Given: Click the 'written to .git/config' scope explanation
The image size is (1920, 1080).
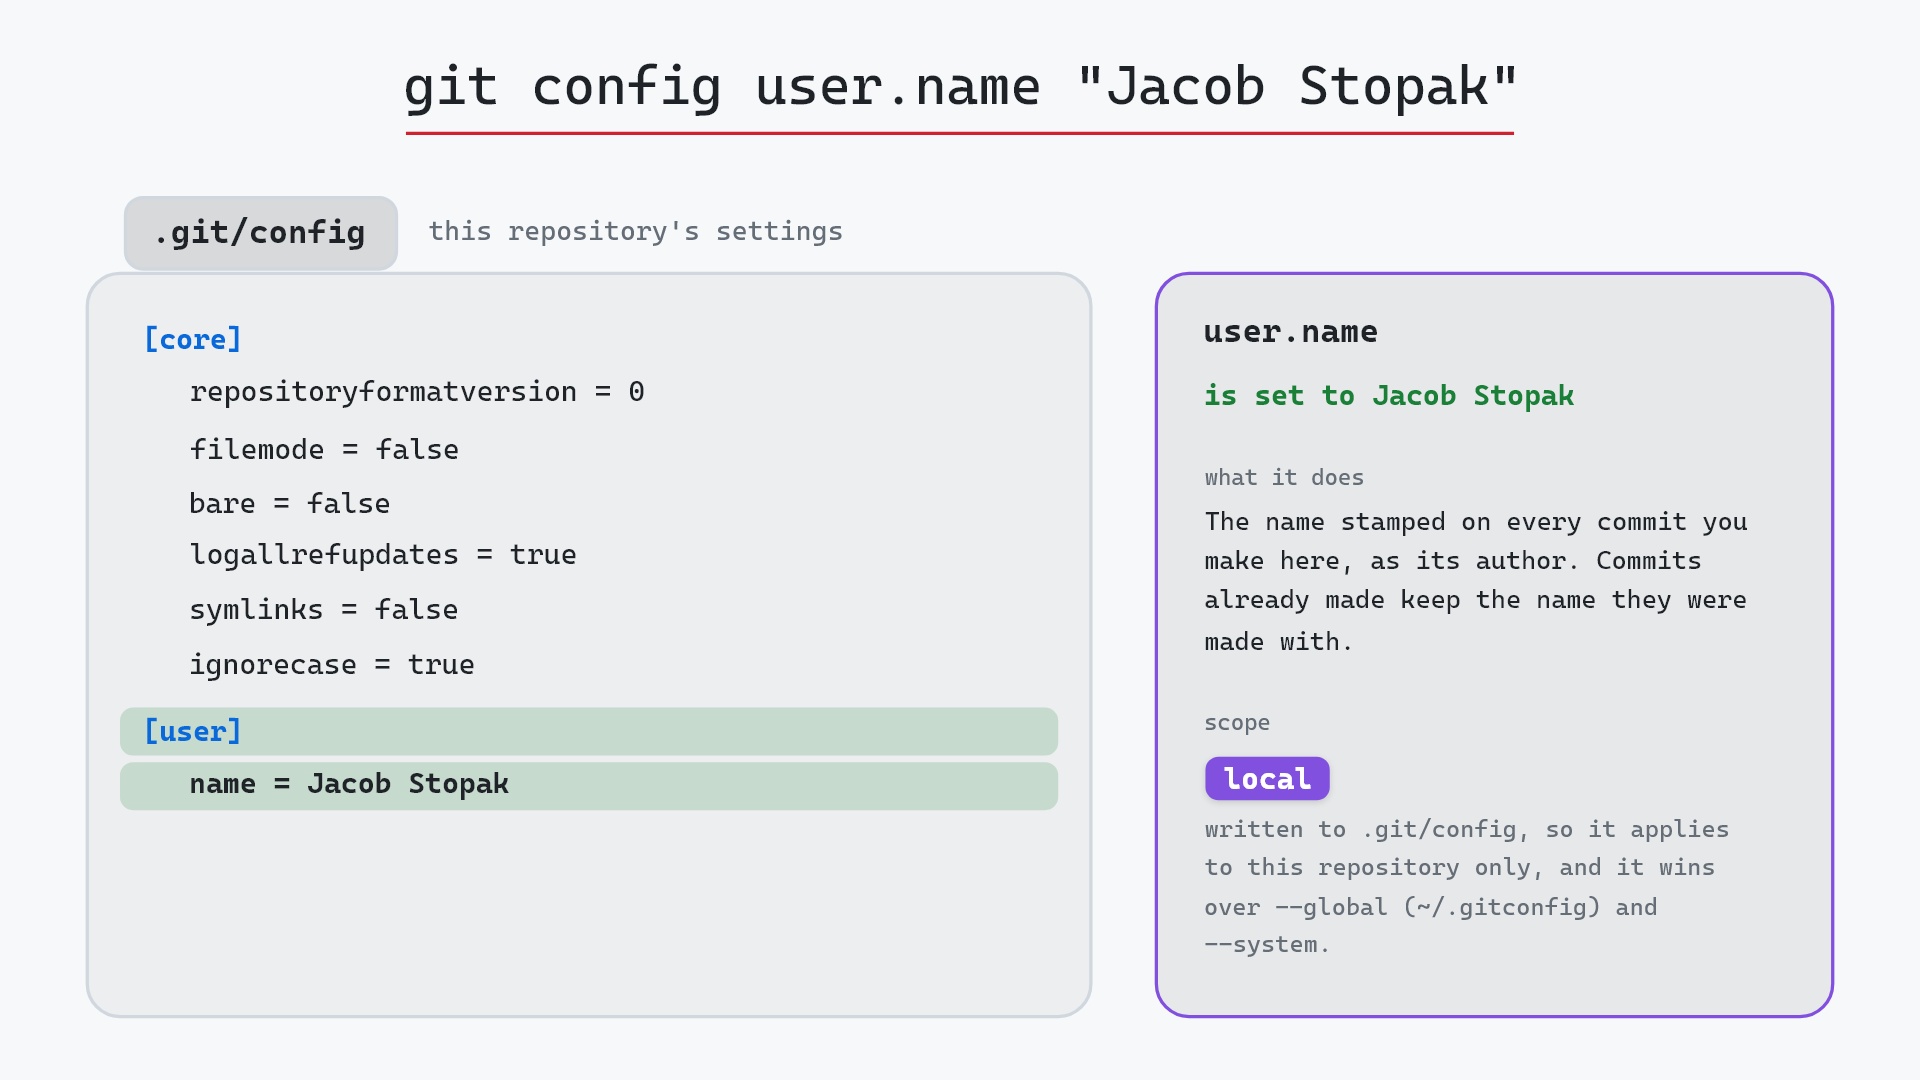Looking at the screenshot, I should (x=1467, y=887).
